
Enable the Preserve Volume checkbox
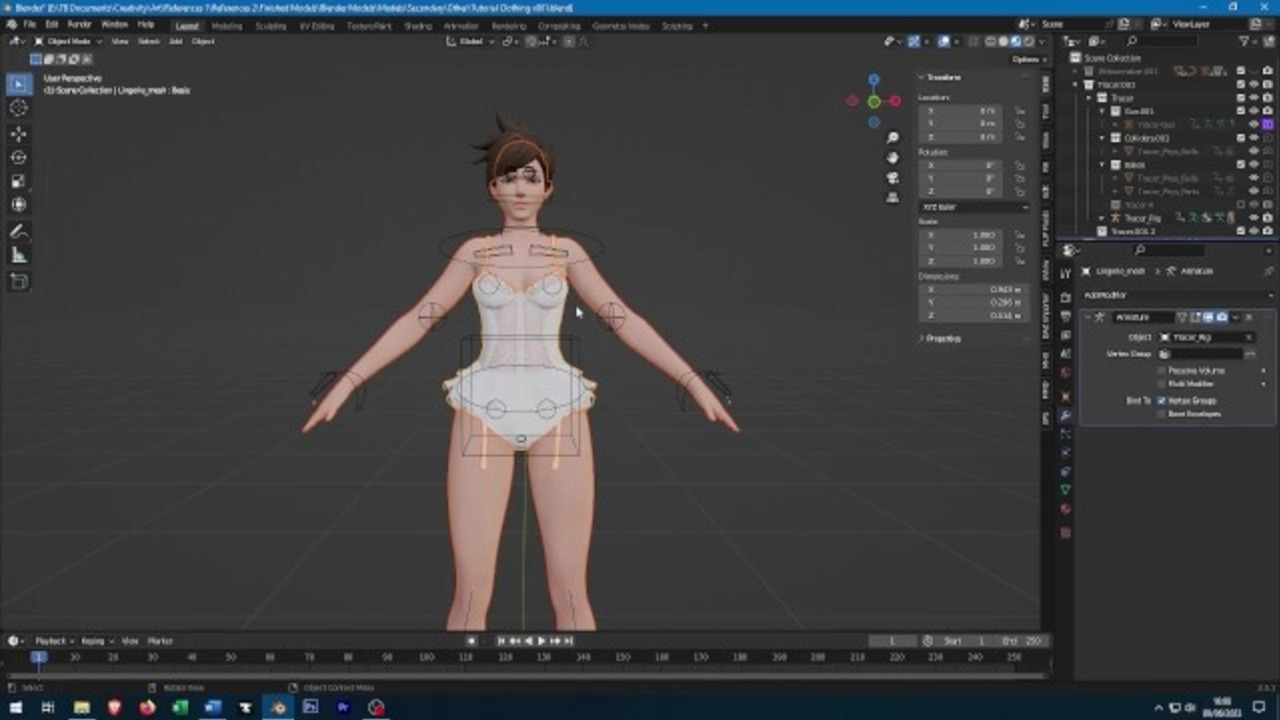[1162, 370]
